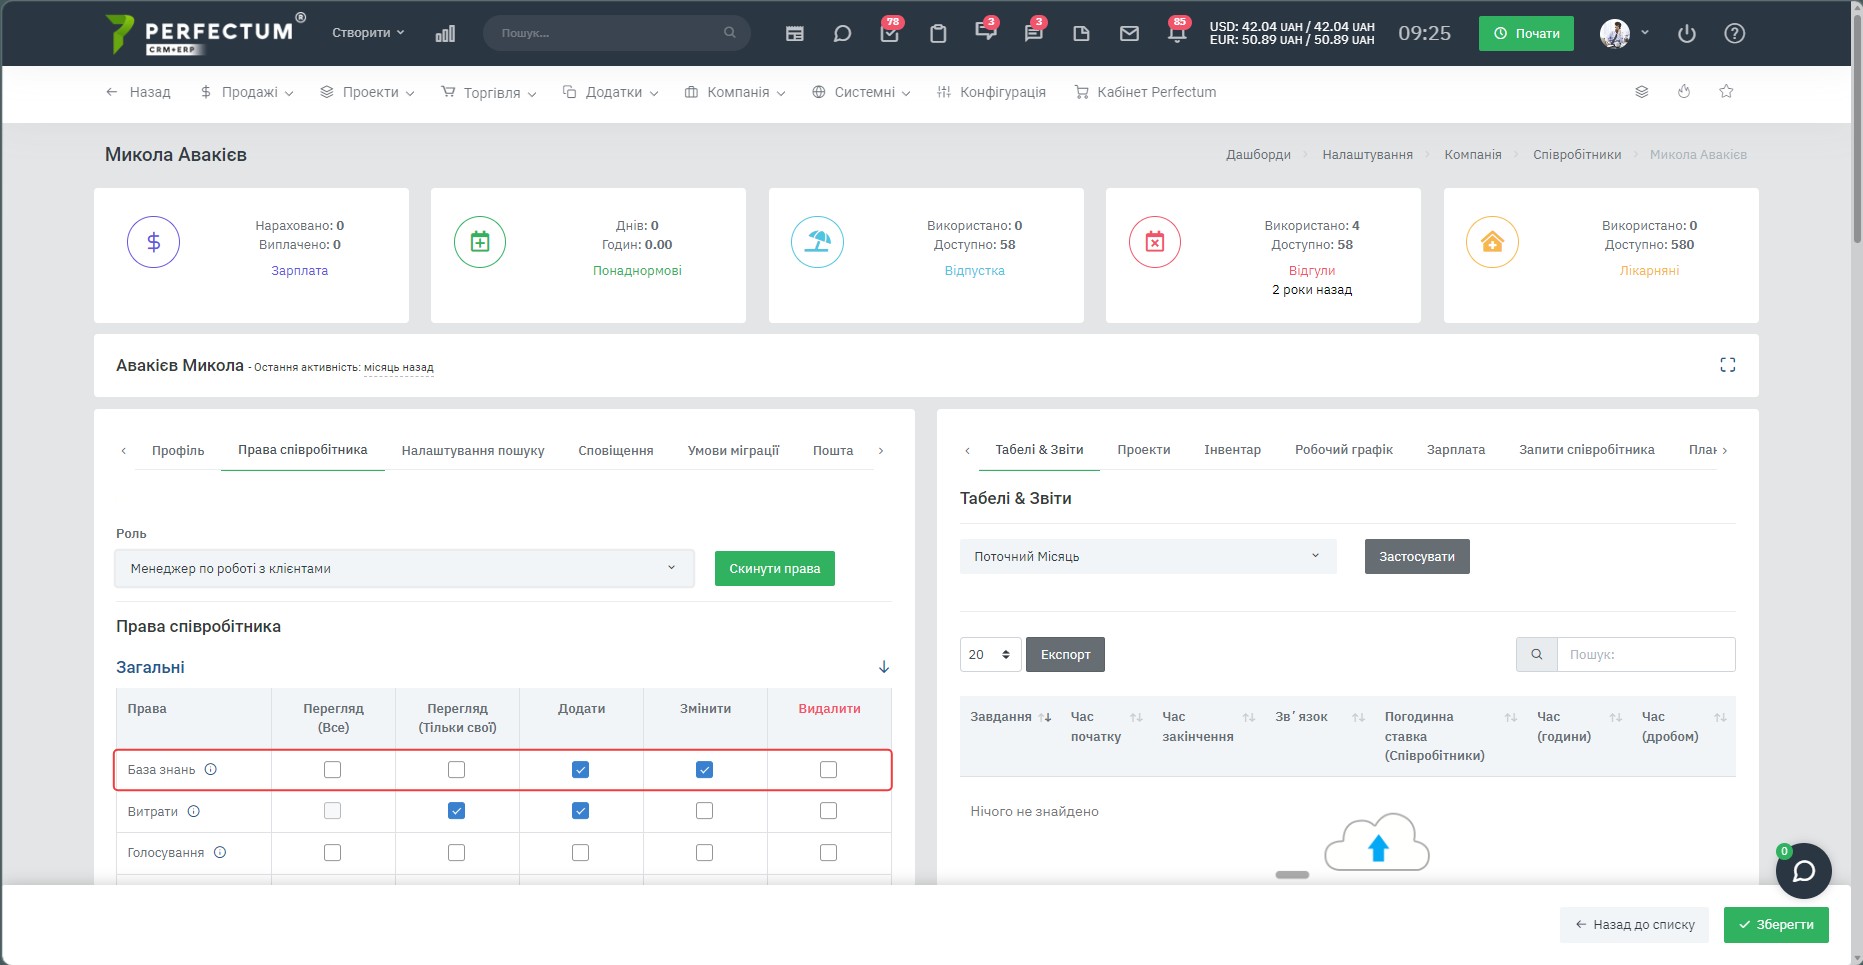The height and width of the screenshot is (965, 1863).
Task: Switch to Налаштування пошуку tab
Action: pyautogui.click(x=473, y=450)
